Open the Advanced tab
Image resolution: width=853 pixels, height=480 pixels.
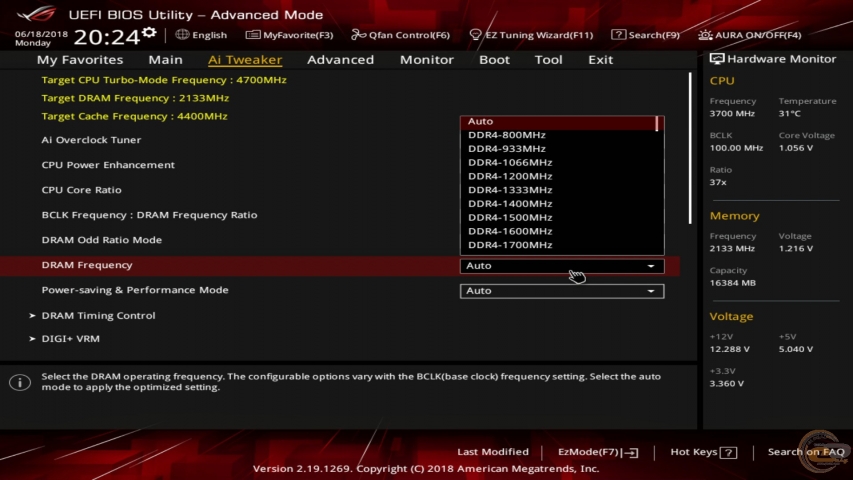click(341, 59)
